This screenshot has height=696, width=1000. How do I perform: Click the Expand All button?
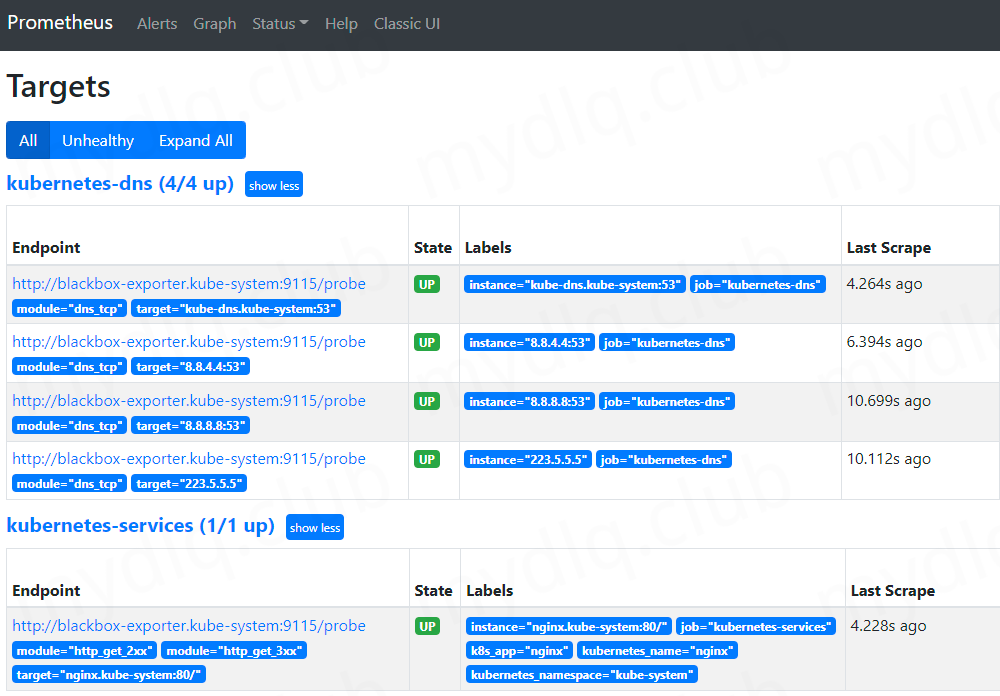tap(196, 140)
